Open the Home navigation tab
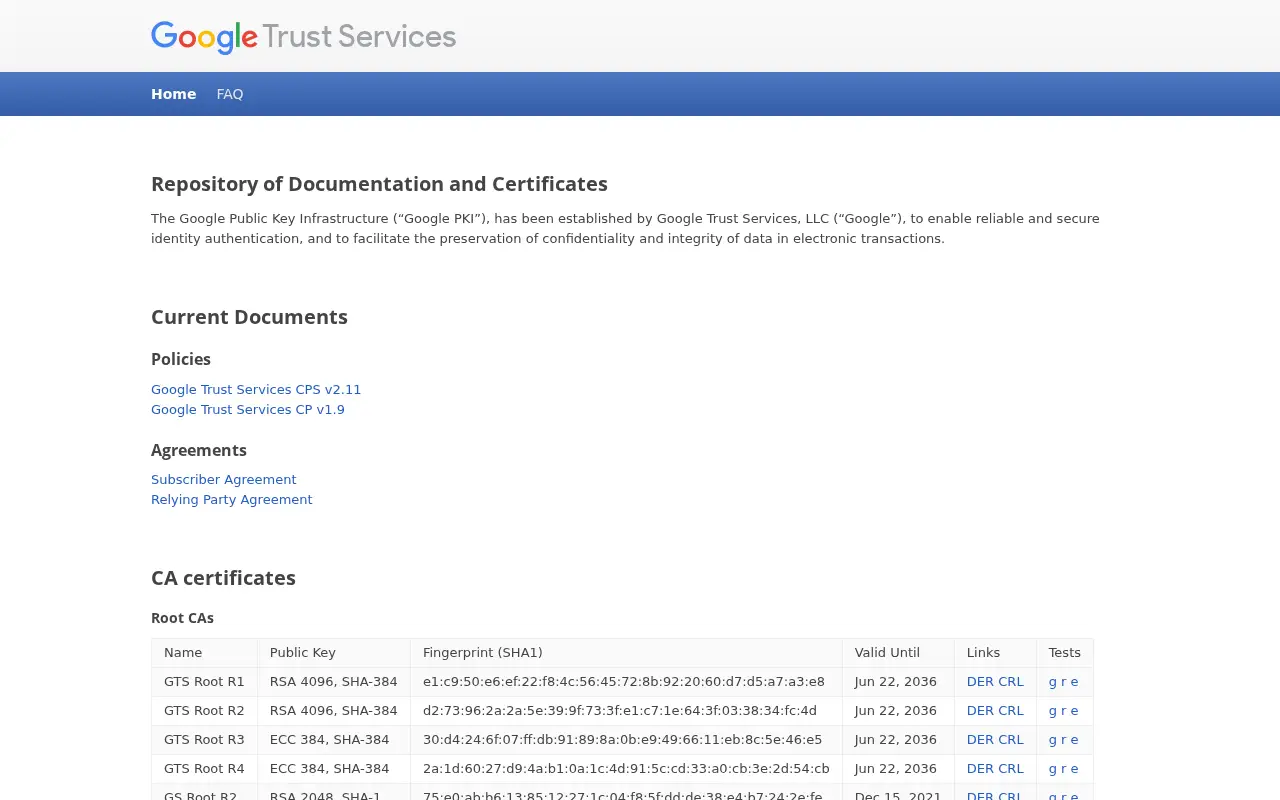Viewport: 1280px width, 800px height. (x=173, y=94)
